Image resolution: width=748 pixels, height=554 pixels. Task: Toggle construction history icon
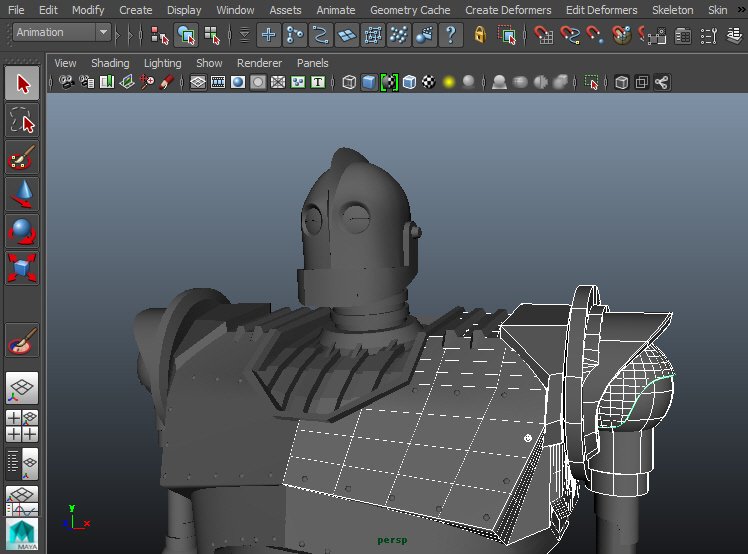pyautogui.click(x=683, y=36)
